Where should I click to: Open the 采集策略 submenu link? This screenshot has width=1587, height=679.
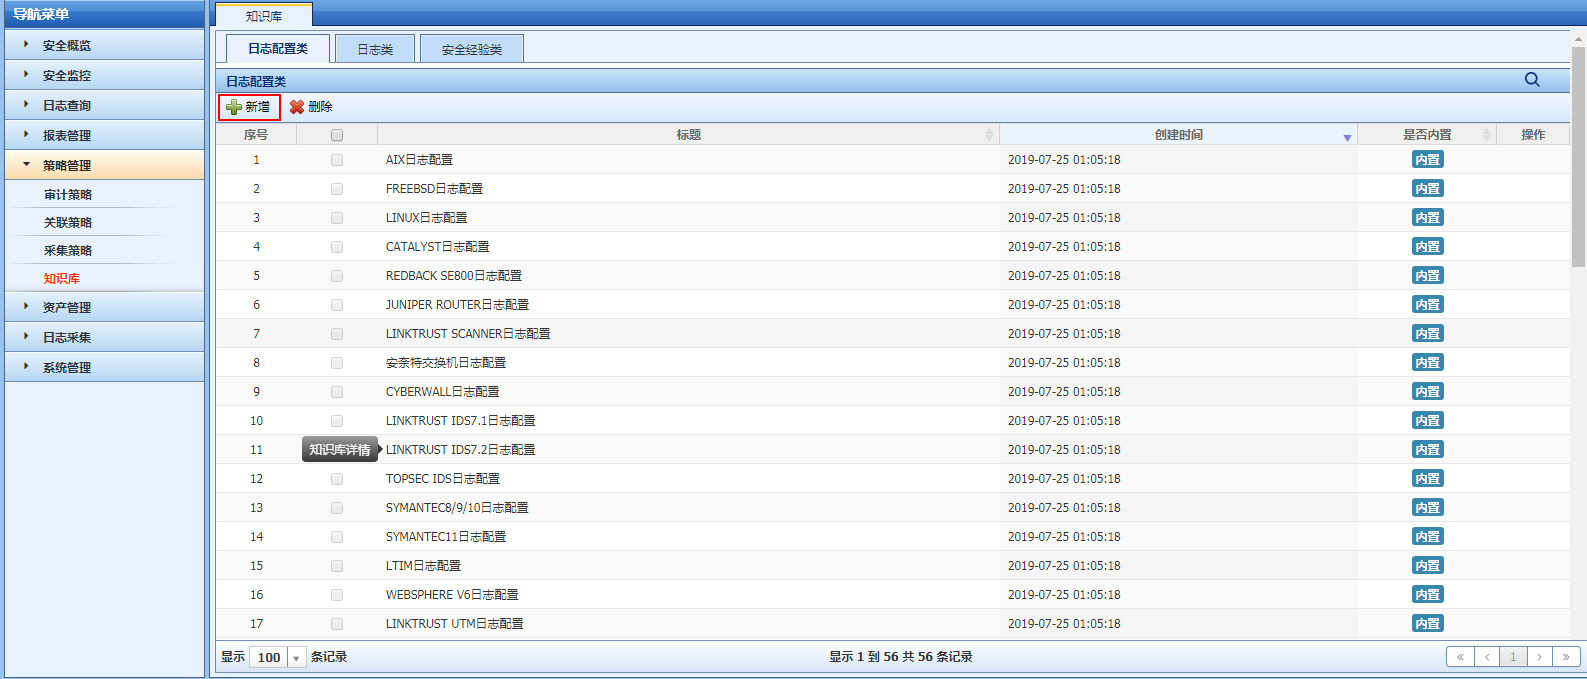pyautogui.click(x=68, y=251)
